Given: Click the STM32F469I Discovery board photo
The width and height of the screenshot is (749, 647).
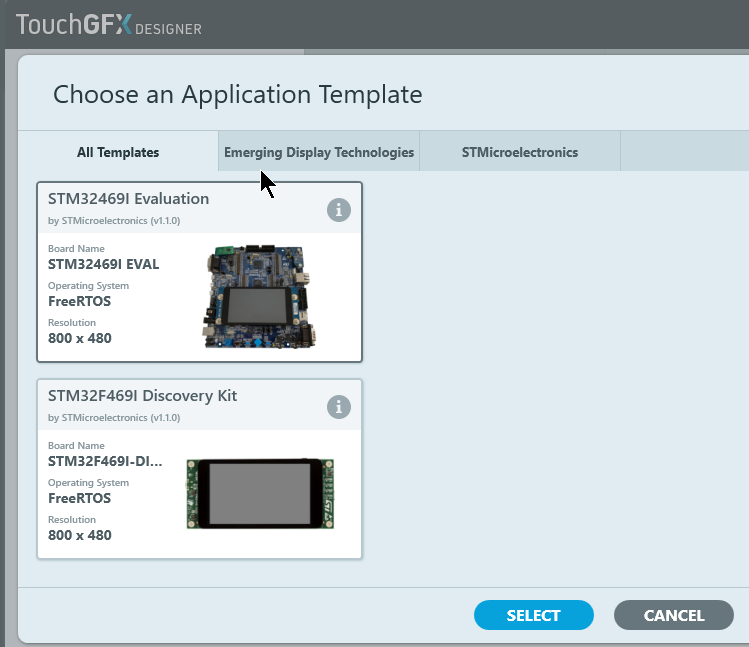Looking at the screenshot, I should tap(260, 494).
